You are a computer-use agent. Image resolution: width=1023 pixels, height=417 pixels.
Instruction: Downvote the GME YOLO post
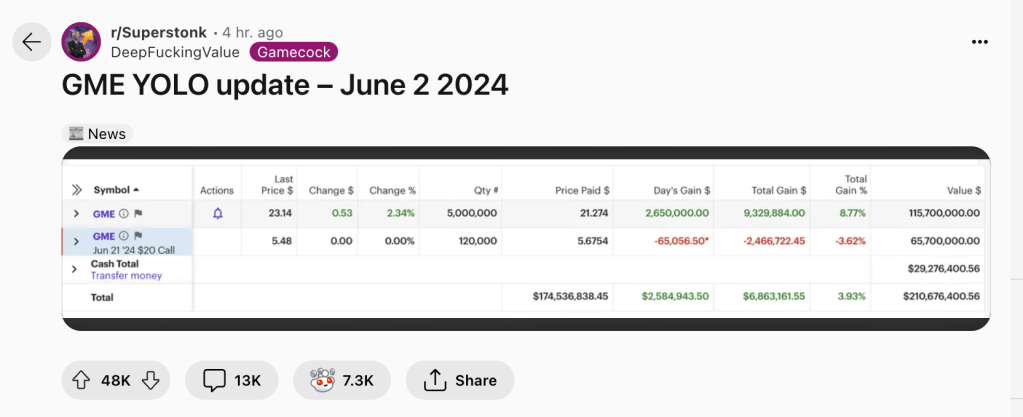tap(150, 380)
